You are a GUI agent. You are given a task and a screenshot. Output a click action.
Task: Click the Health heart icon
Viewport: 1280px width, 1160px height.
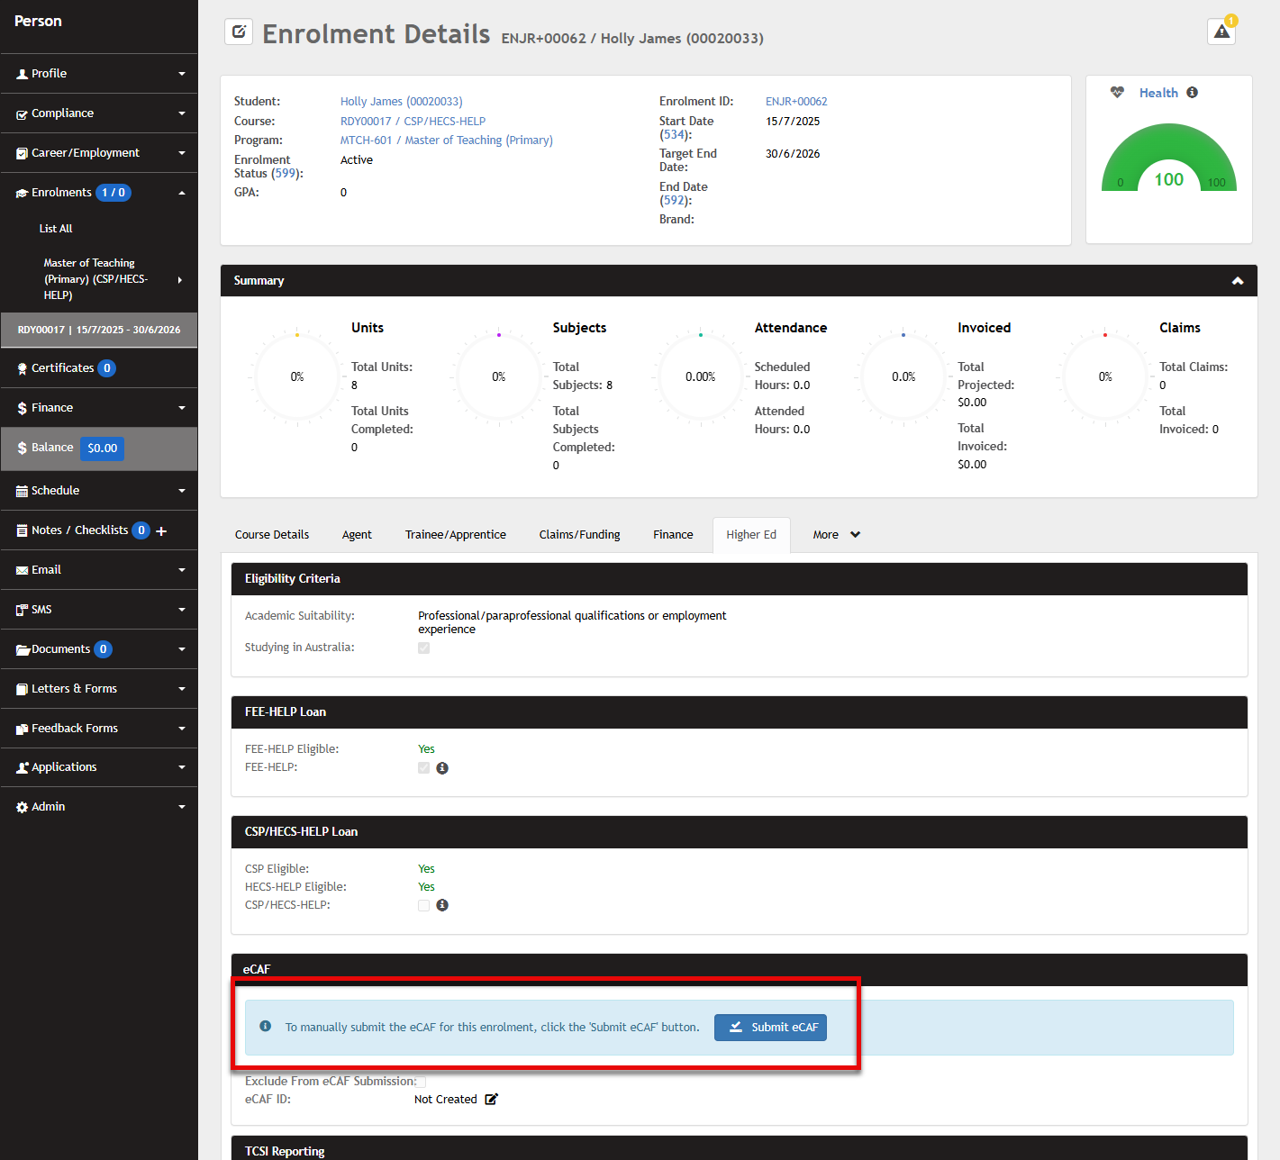[1117, 93]
